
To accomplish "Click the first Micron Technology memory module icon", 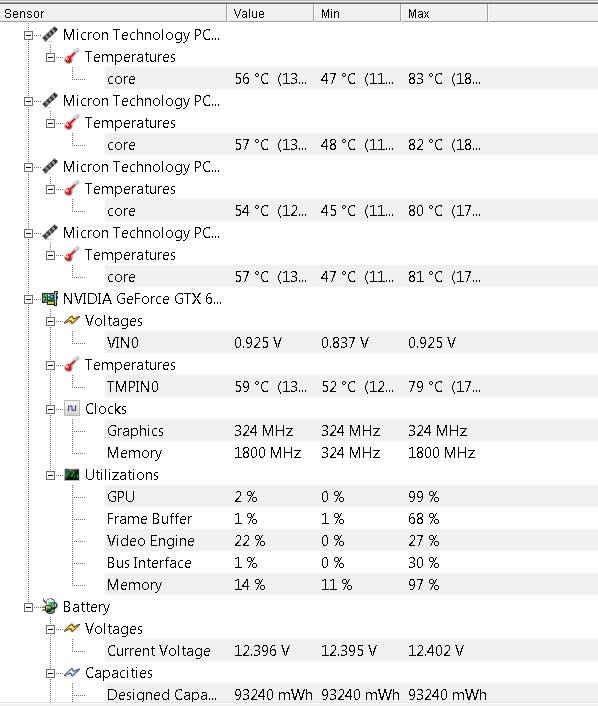I will 50,35.
